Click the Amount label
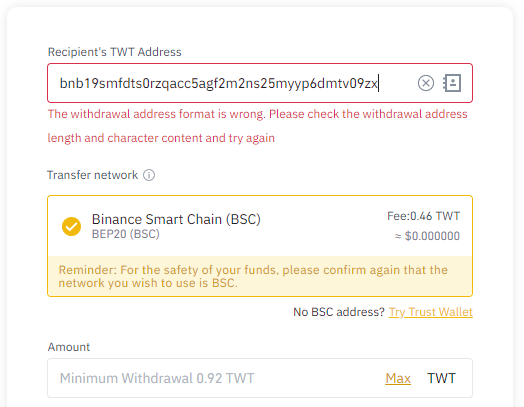Viewport: 524px width, 407px height. (x=69, y=347)
